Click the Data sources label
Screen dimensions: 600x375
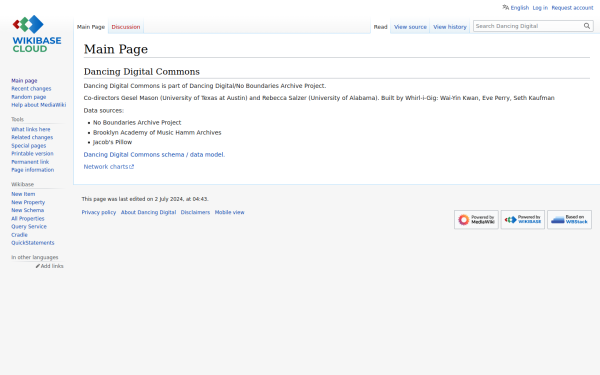pyautogui.click(x=104, y=111)
